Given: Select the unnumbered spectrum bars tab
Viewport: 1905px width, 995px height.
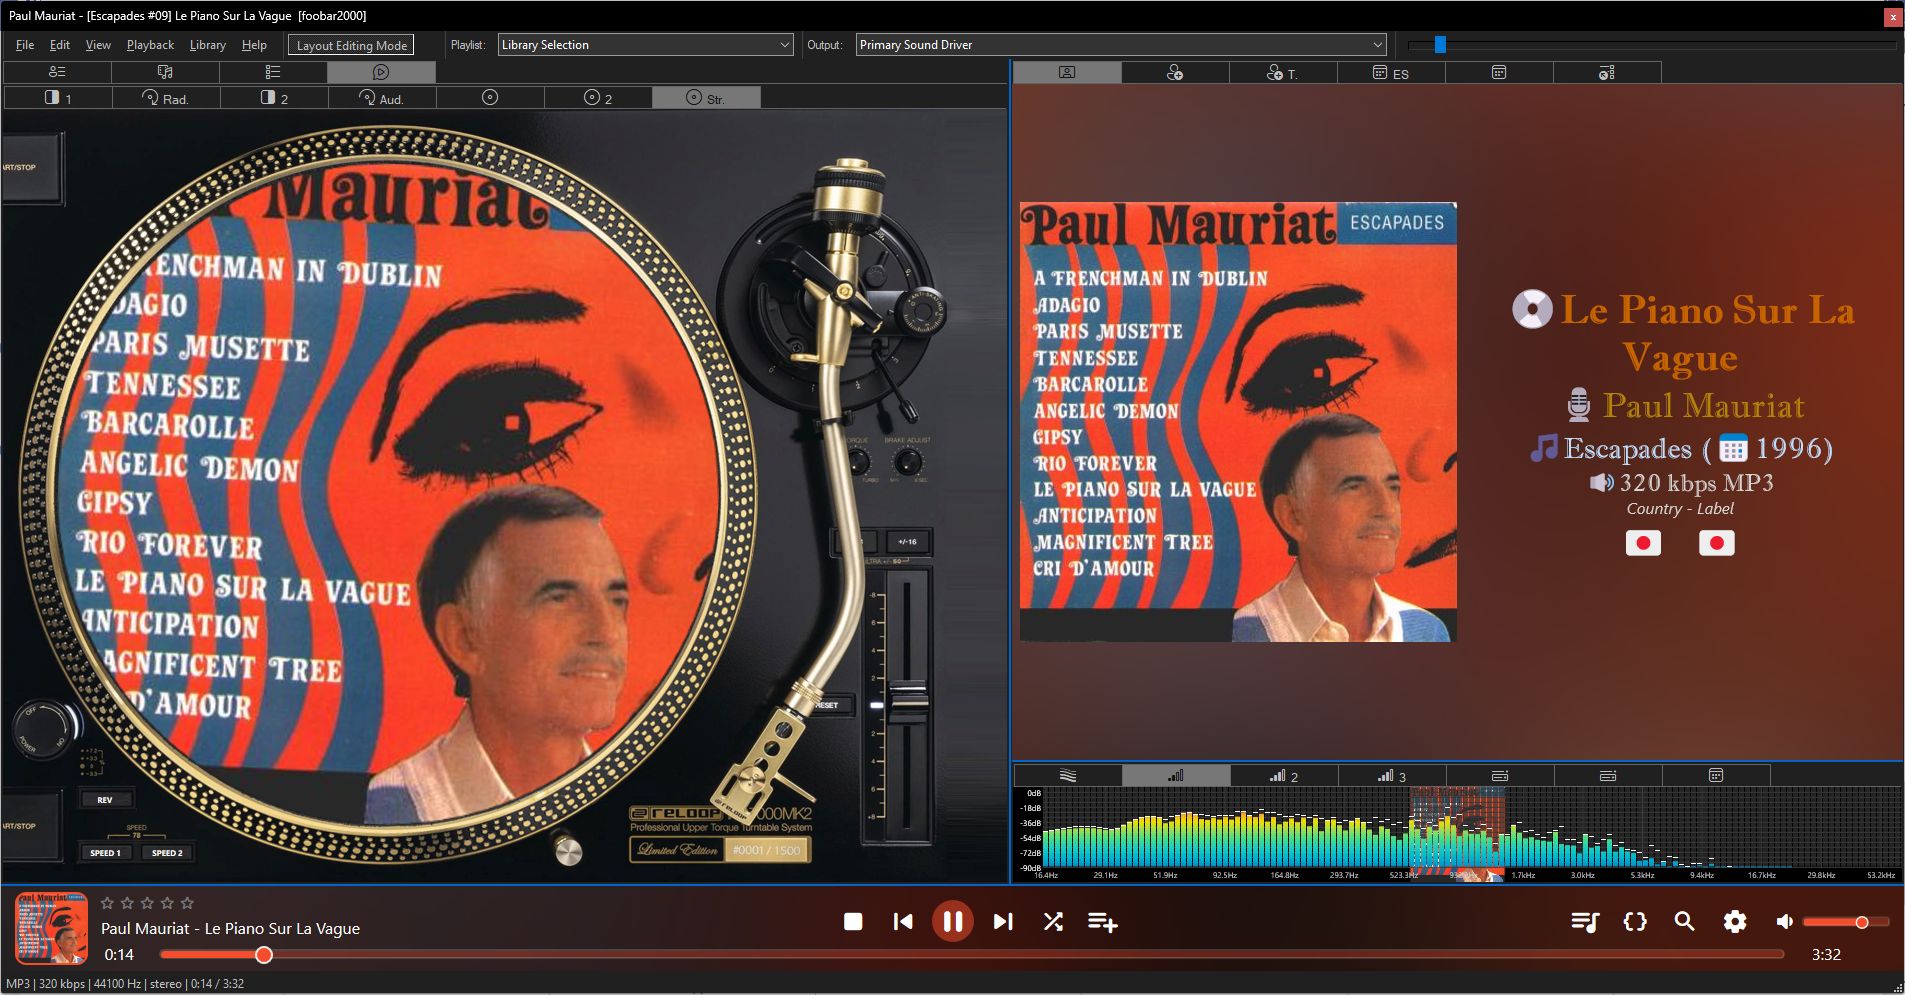Looking at the screenshot, I should [1176, 776].
